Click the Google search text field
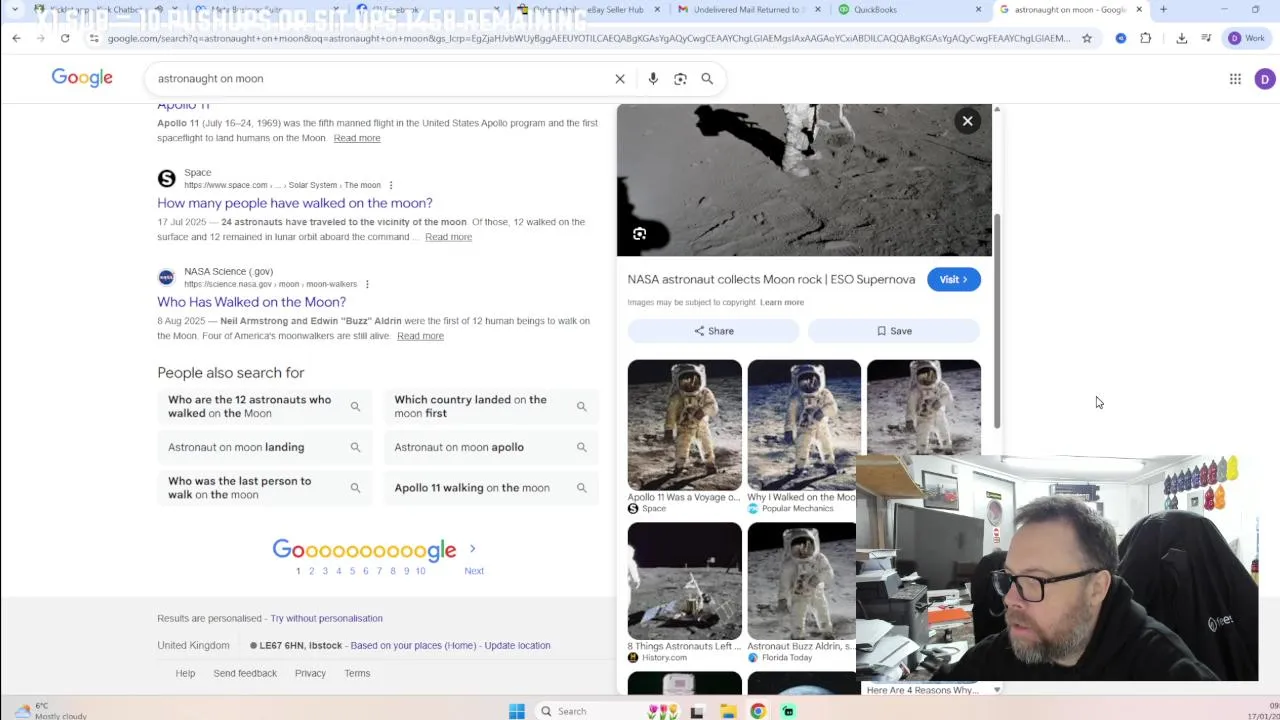 click(x=380, y=79)
